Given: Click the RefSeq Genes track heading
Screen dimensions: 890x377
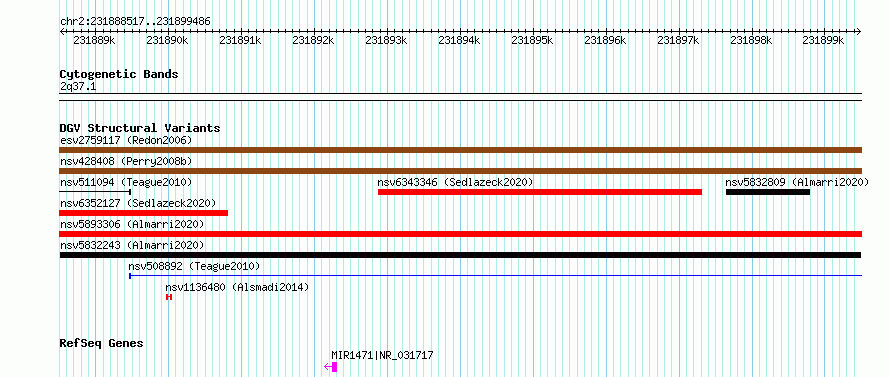Looking at the screenshot, I should pos(101,344).
